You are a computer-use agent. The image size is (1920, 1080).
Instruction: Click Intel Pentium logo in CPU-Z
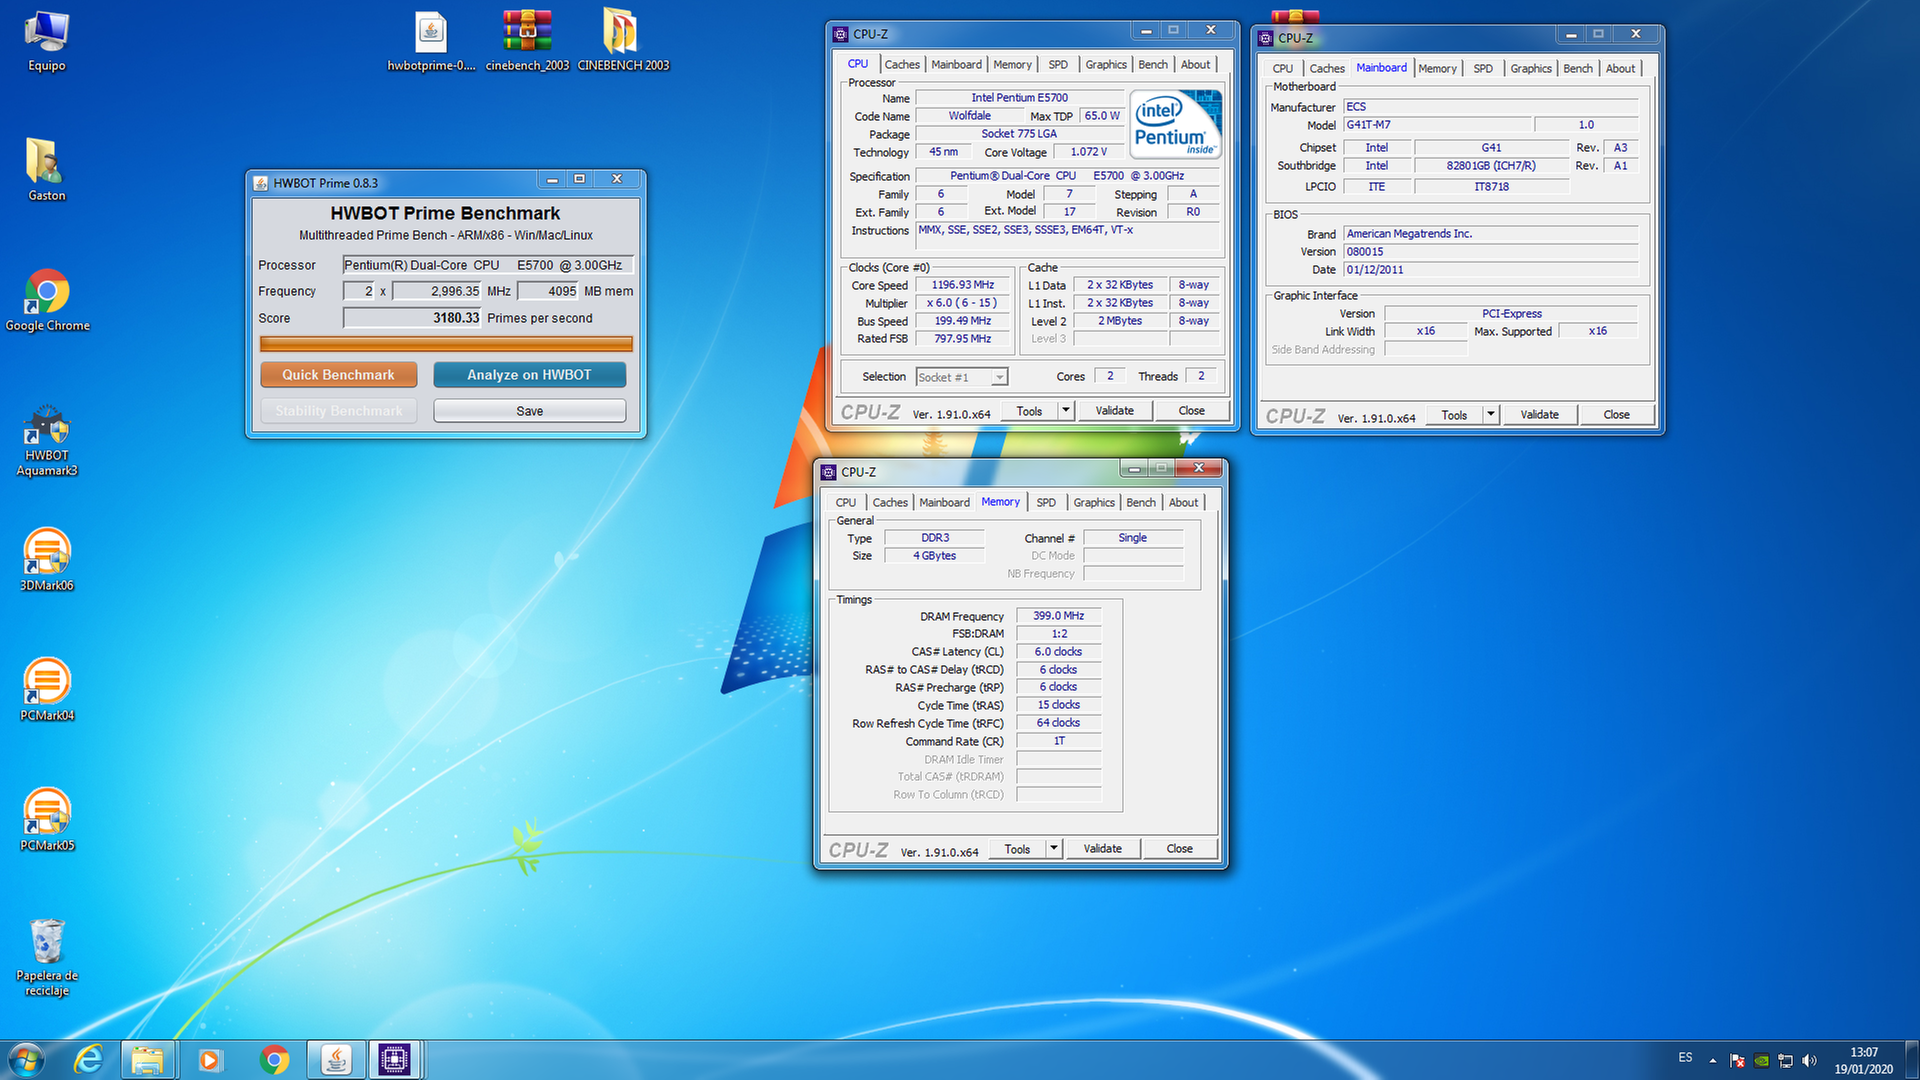pos(1176,124)
